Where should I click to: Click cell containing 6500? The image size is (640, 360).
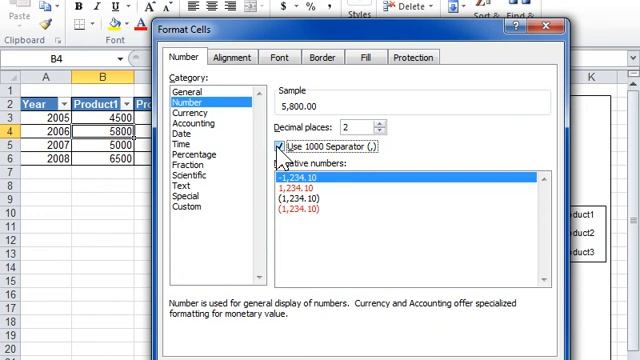(x=103, y=158)
